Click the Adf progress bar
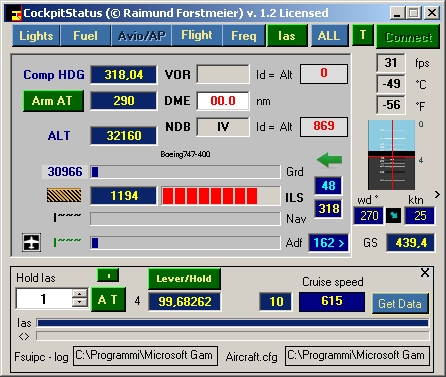Image resolution: width=446 pixels, height=377 pixels. 185,243
